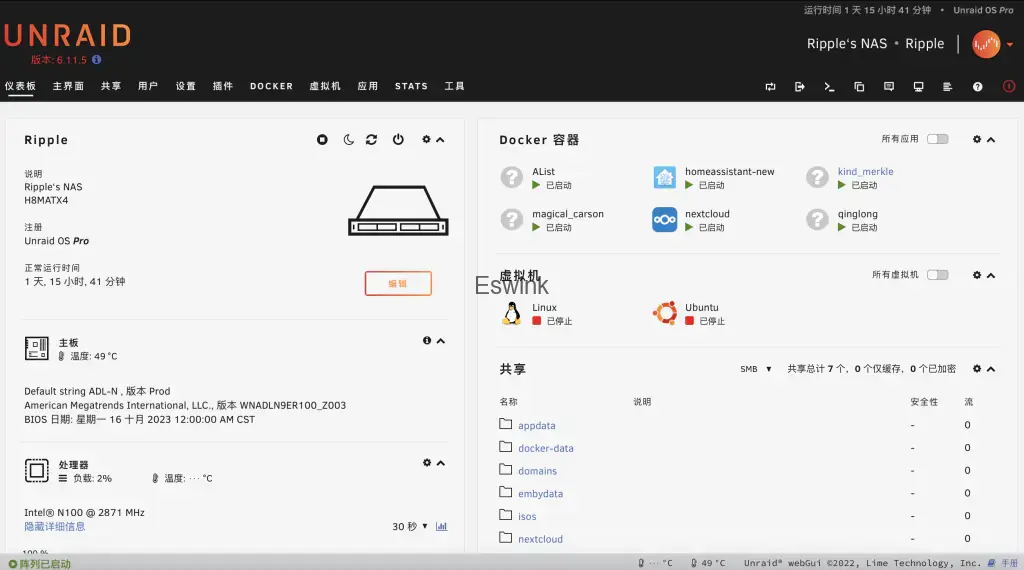This screenshot has height=570, width=1024.
Task: Open the nextcloud container icon
Action: click(665, 219)
